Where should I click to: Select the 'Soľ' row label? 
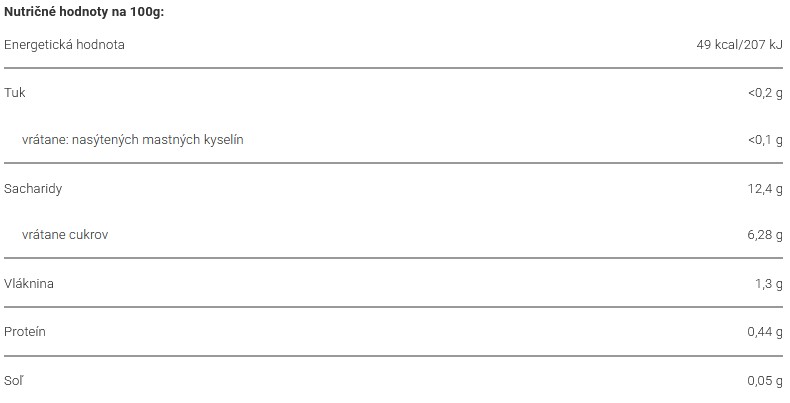click(14, 381)
